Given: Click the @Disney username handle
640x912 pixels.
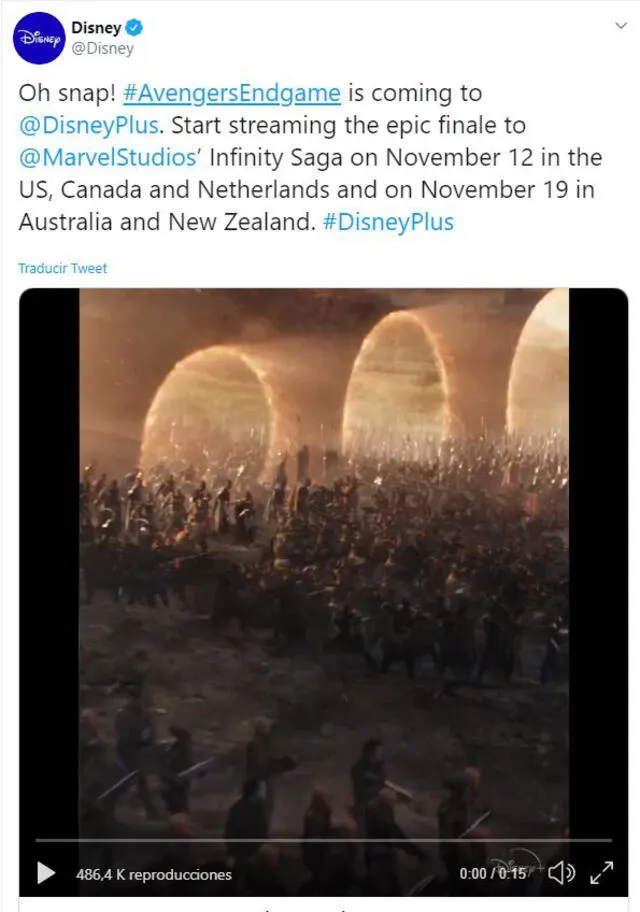Looking at the screenshot, I should (102, 47).
